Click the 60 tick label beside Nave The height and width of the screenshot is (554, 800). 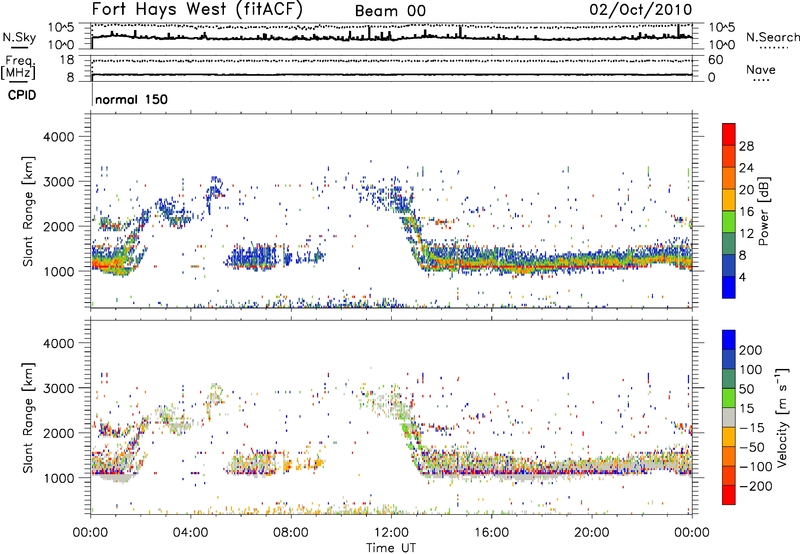pos(716,60)
